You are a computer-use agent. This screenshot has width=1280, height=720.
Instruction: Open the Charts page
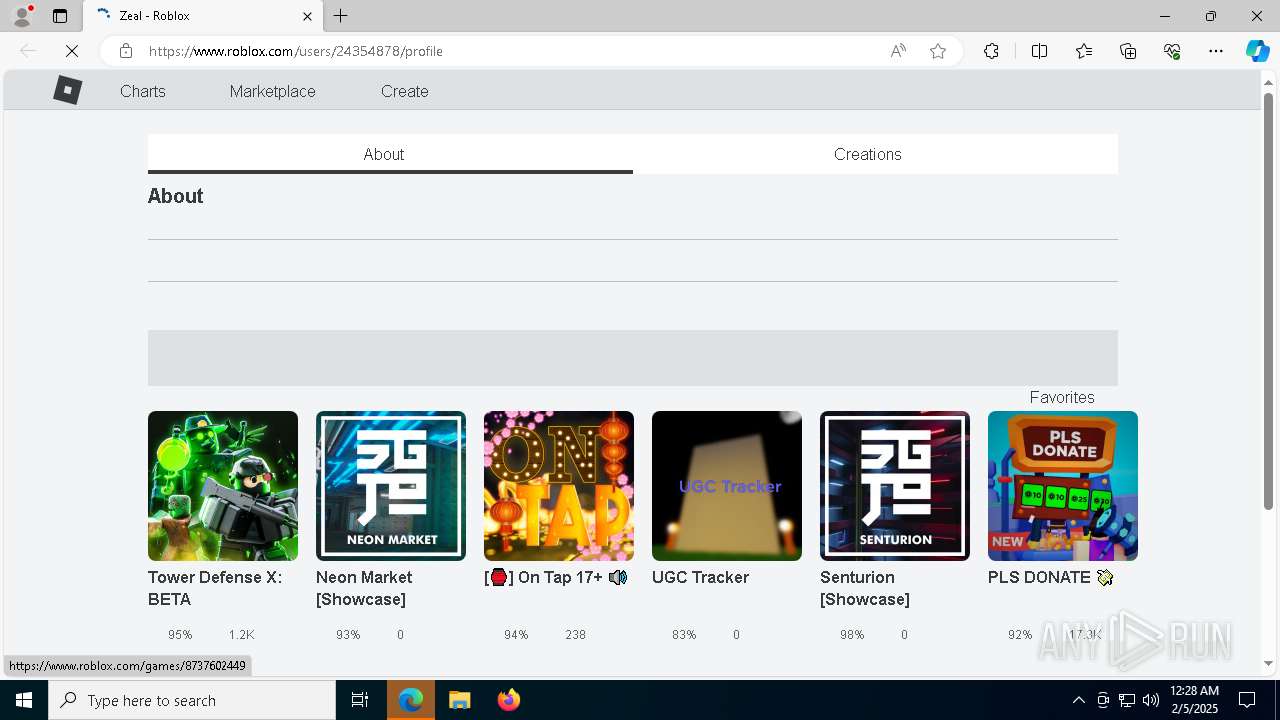pos(143,91)
